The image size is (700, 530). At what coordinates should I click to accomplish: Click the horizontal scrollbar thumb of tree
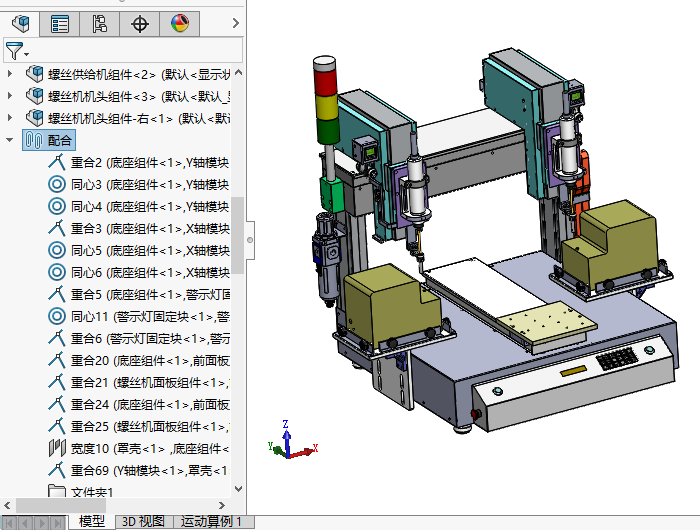(x=61, y=505)
